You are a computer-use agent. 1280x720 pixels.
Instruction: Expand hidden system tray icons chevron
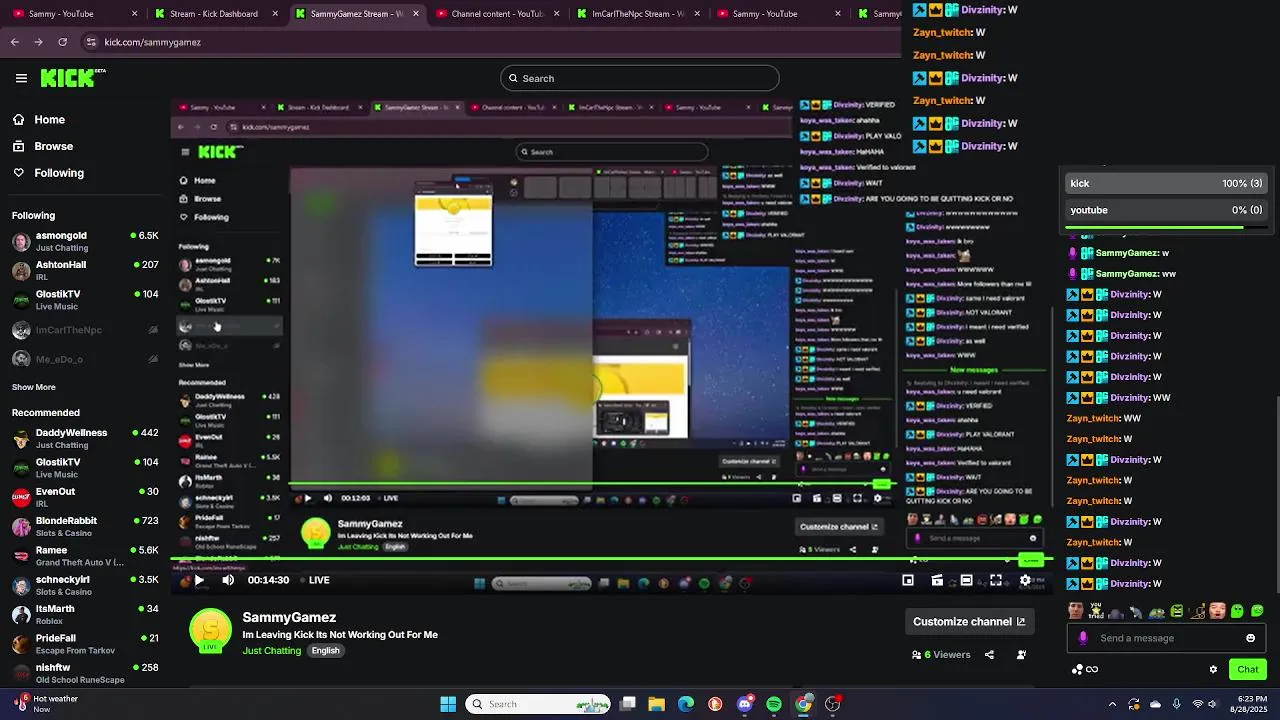[1112, 704]
